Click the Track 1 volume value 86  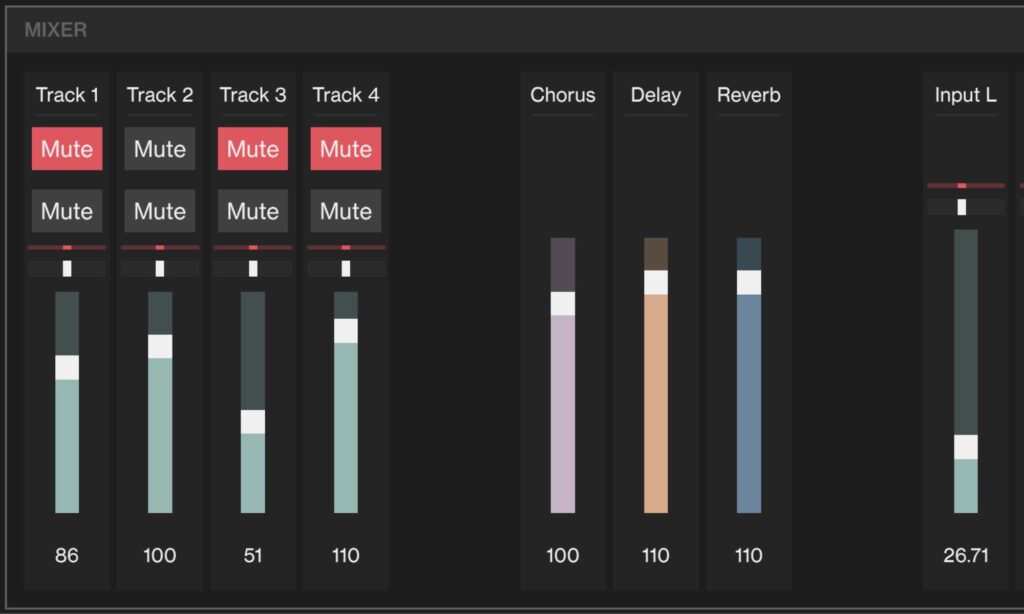pyautogui.click(x=67, y=556)
